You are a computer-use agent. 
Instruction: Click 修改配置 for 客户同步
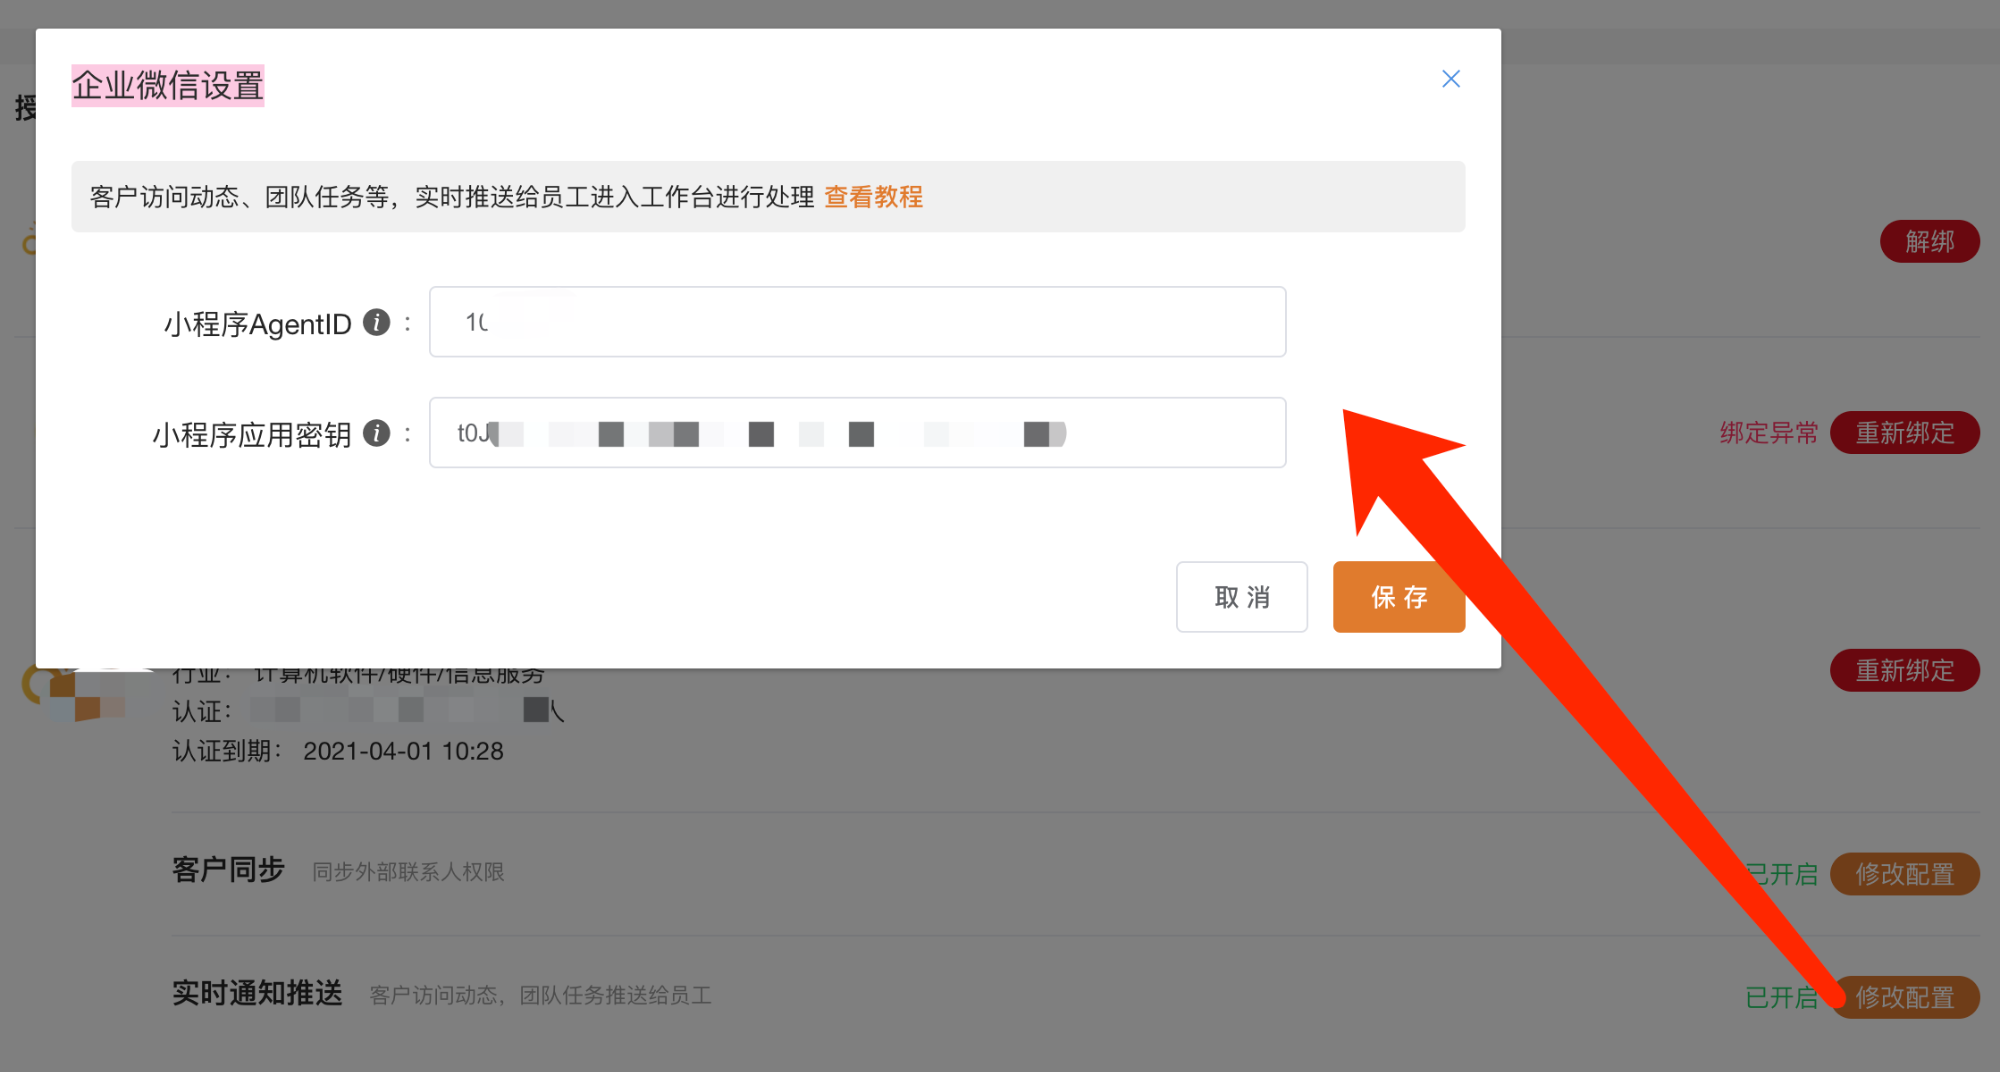pyautogui.click(x=1904, y=874)
